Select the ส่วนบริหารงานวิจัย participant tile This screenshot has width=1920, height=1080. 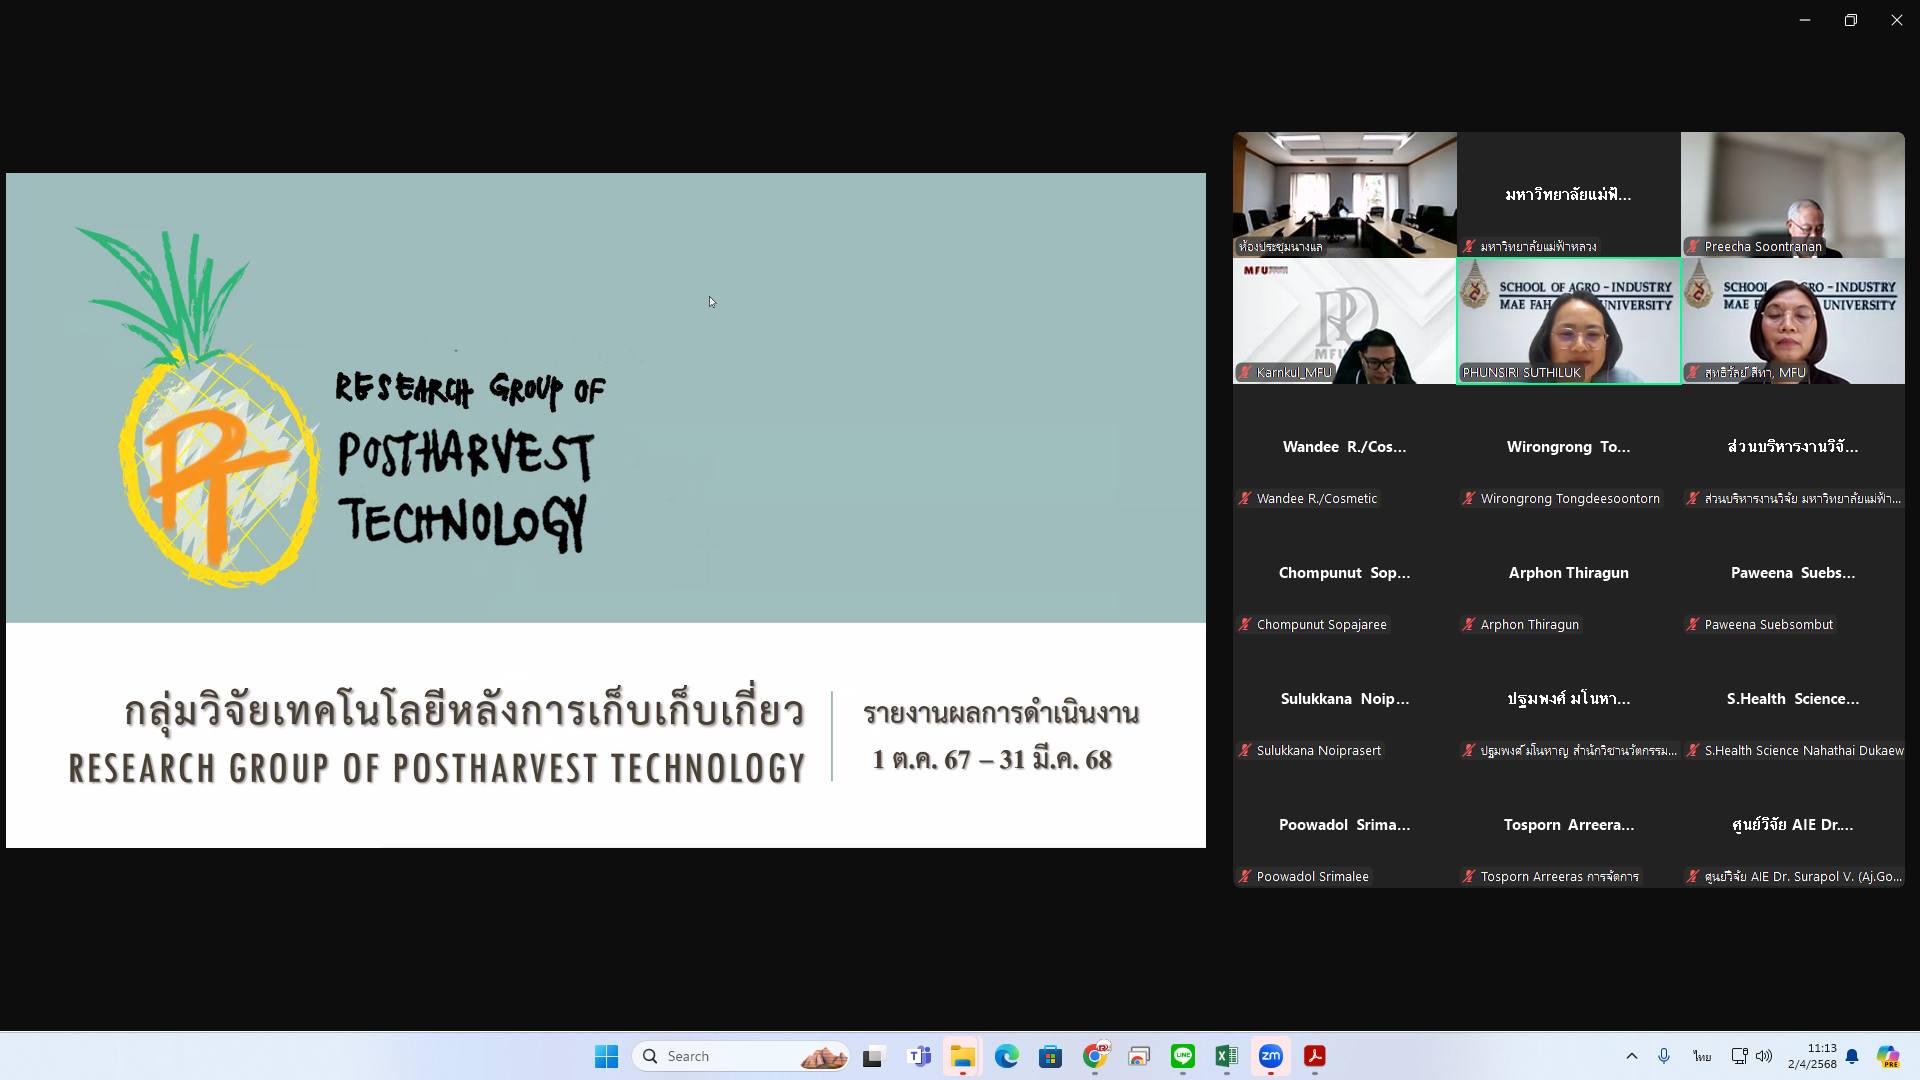pos(1793,447)
